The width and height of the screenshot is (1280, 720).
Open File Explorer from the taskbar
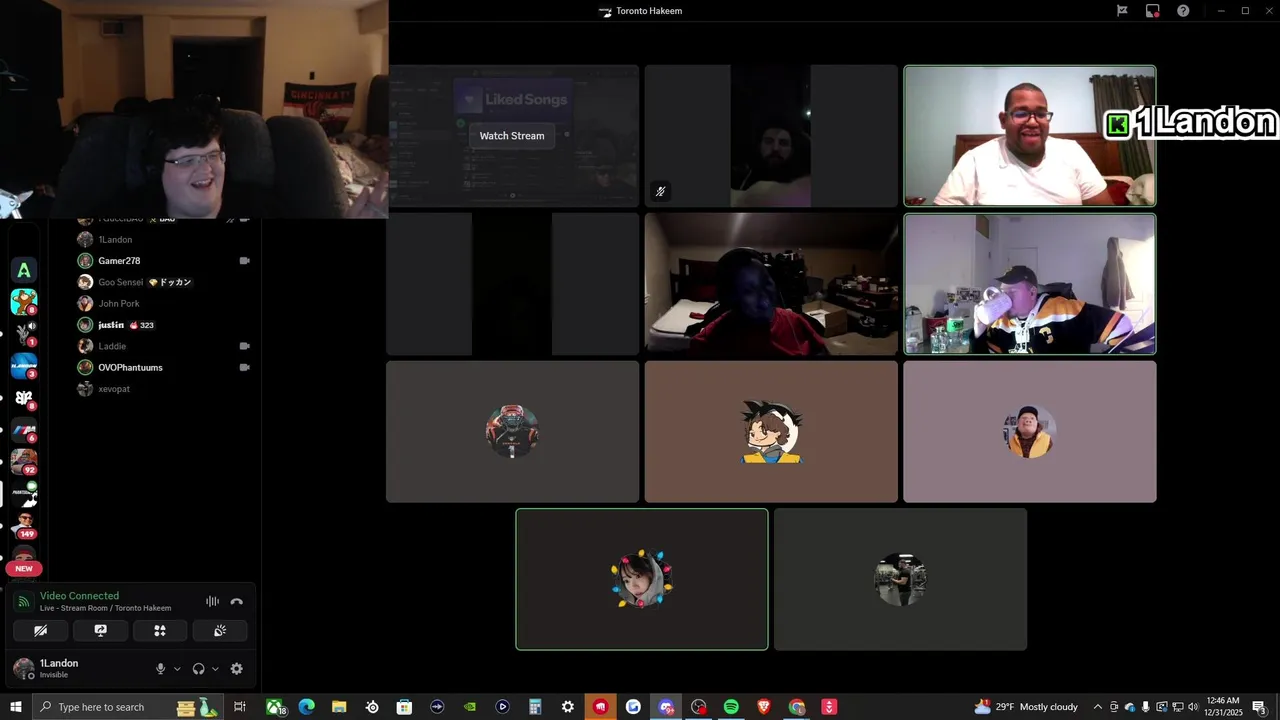click(x=339, y=707)
